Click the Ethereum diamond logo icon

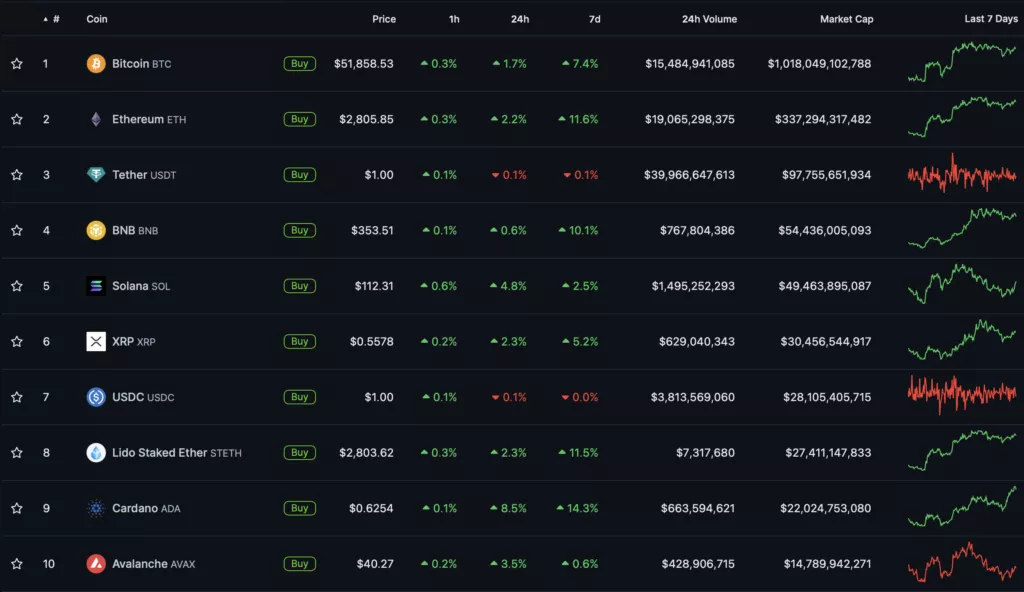[x=96, y=119]
